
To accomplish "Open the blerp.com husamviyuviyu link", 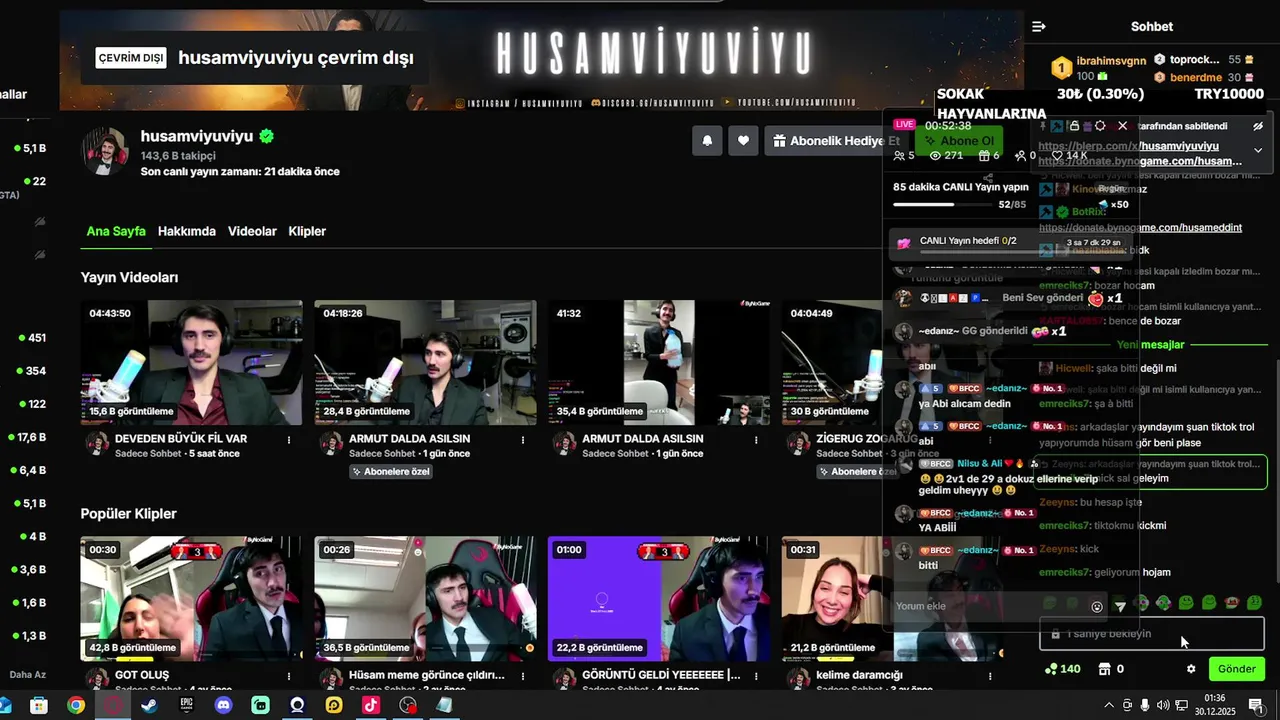I will (x=1128, y=146).
